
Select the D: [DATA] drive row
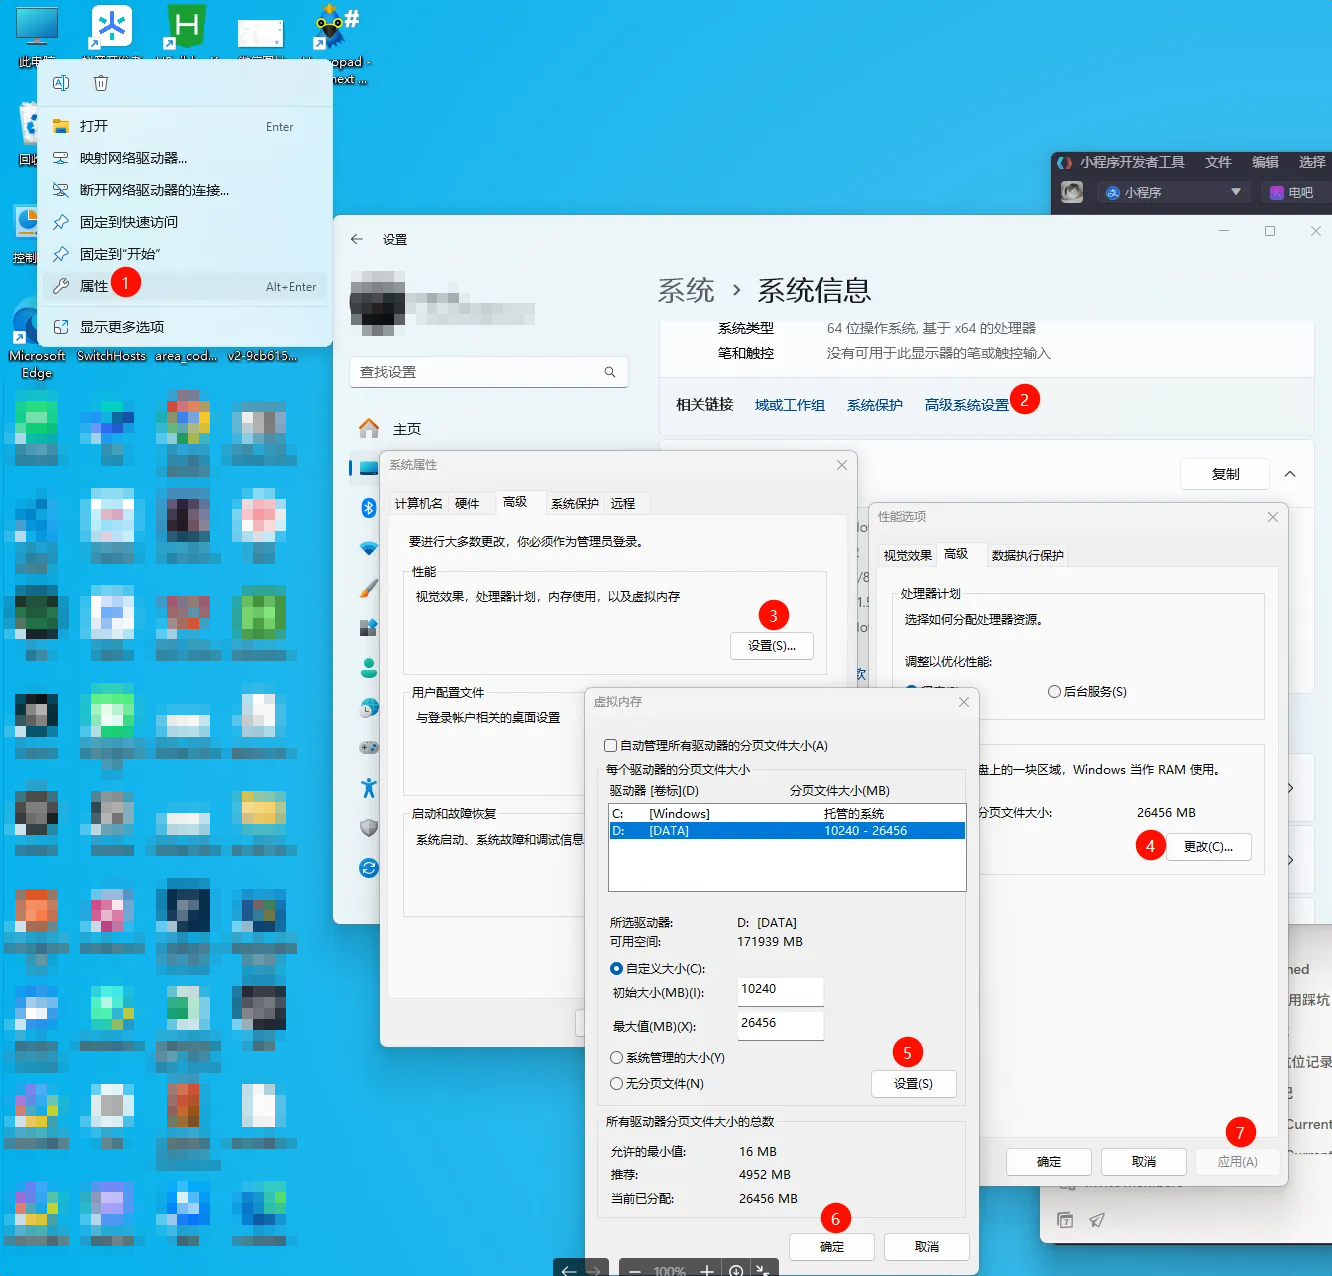[x=787, y=831]
